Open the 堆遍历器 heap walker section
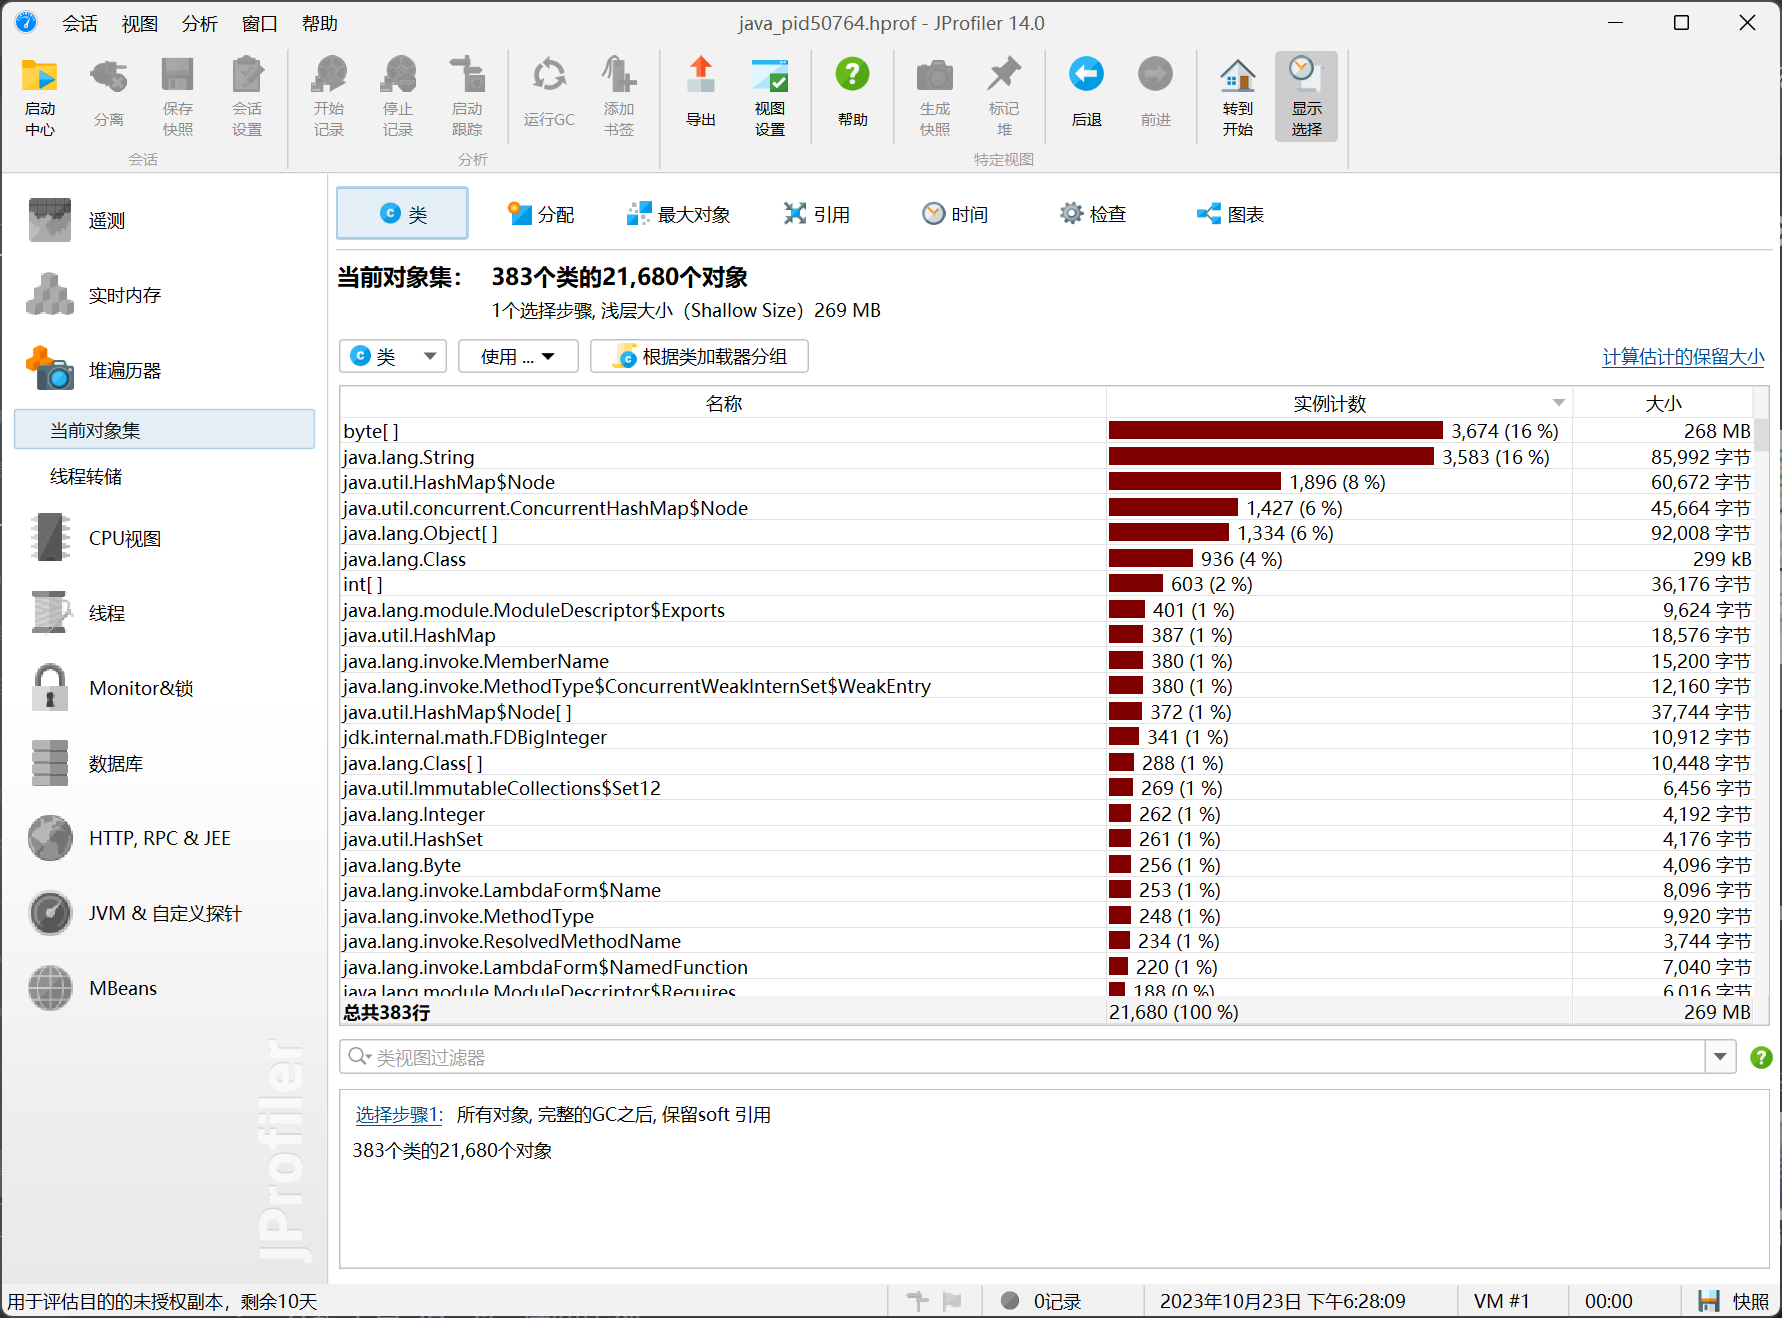Viewport: 1782px width, 1318px height. [x=165, y=370]
